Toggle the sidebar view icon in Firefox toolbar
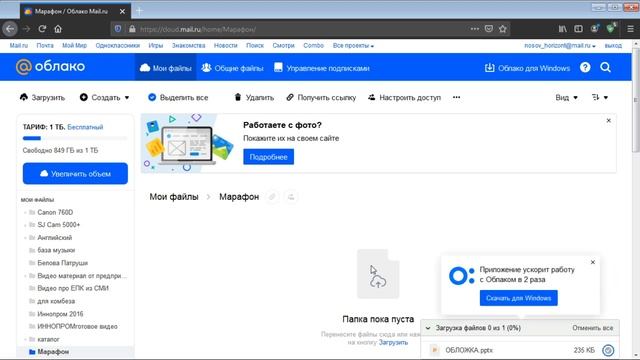The width and height of the screenshot is (640, 360). pos(578,29)
